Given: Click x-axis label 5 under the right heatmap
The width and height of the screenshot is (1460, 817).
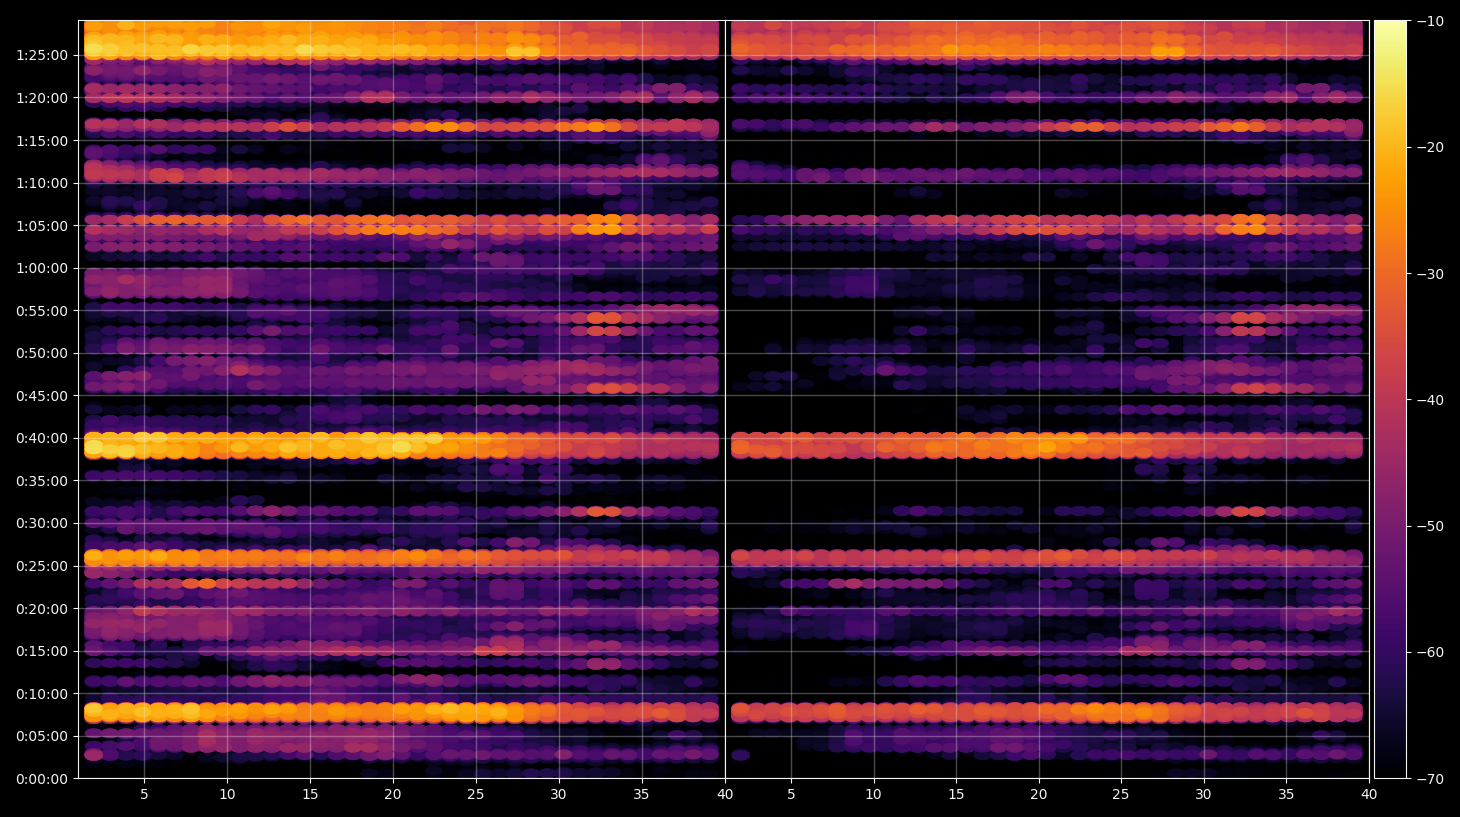Looking at the screenshot, I should pyautogui.click(x=791, y=795).
